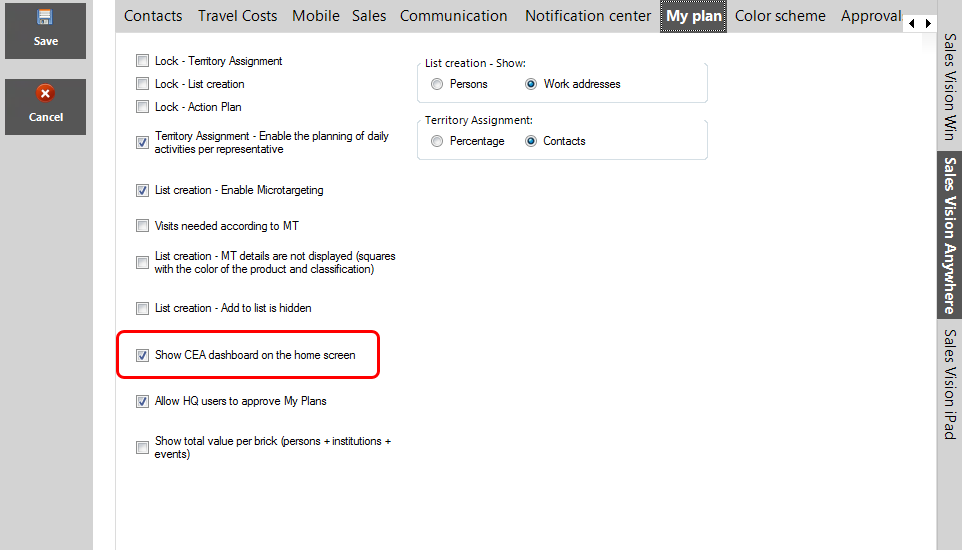Open the Communication tab
This screenshot has width=962, height=550.
tap(453, 16)
